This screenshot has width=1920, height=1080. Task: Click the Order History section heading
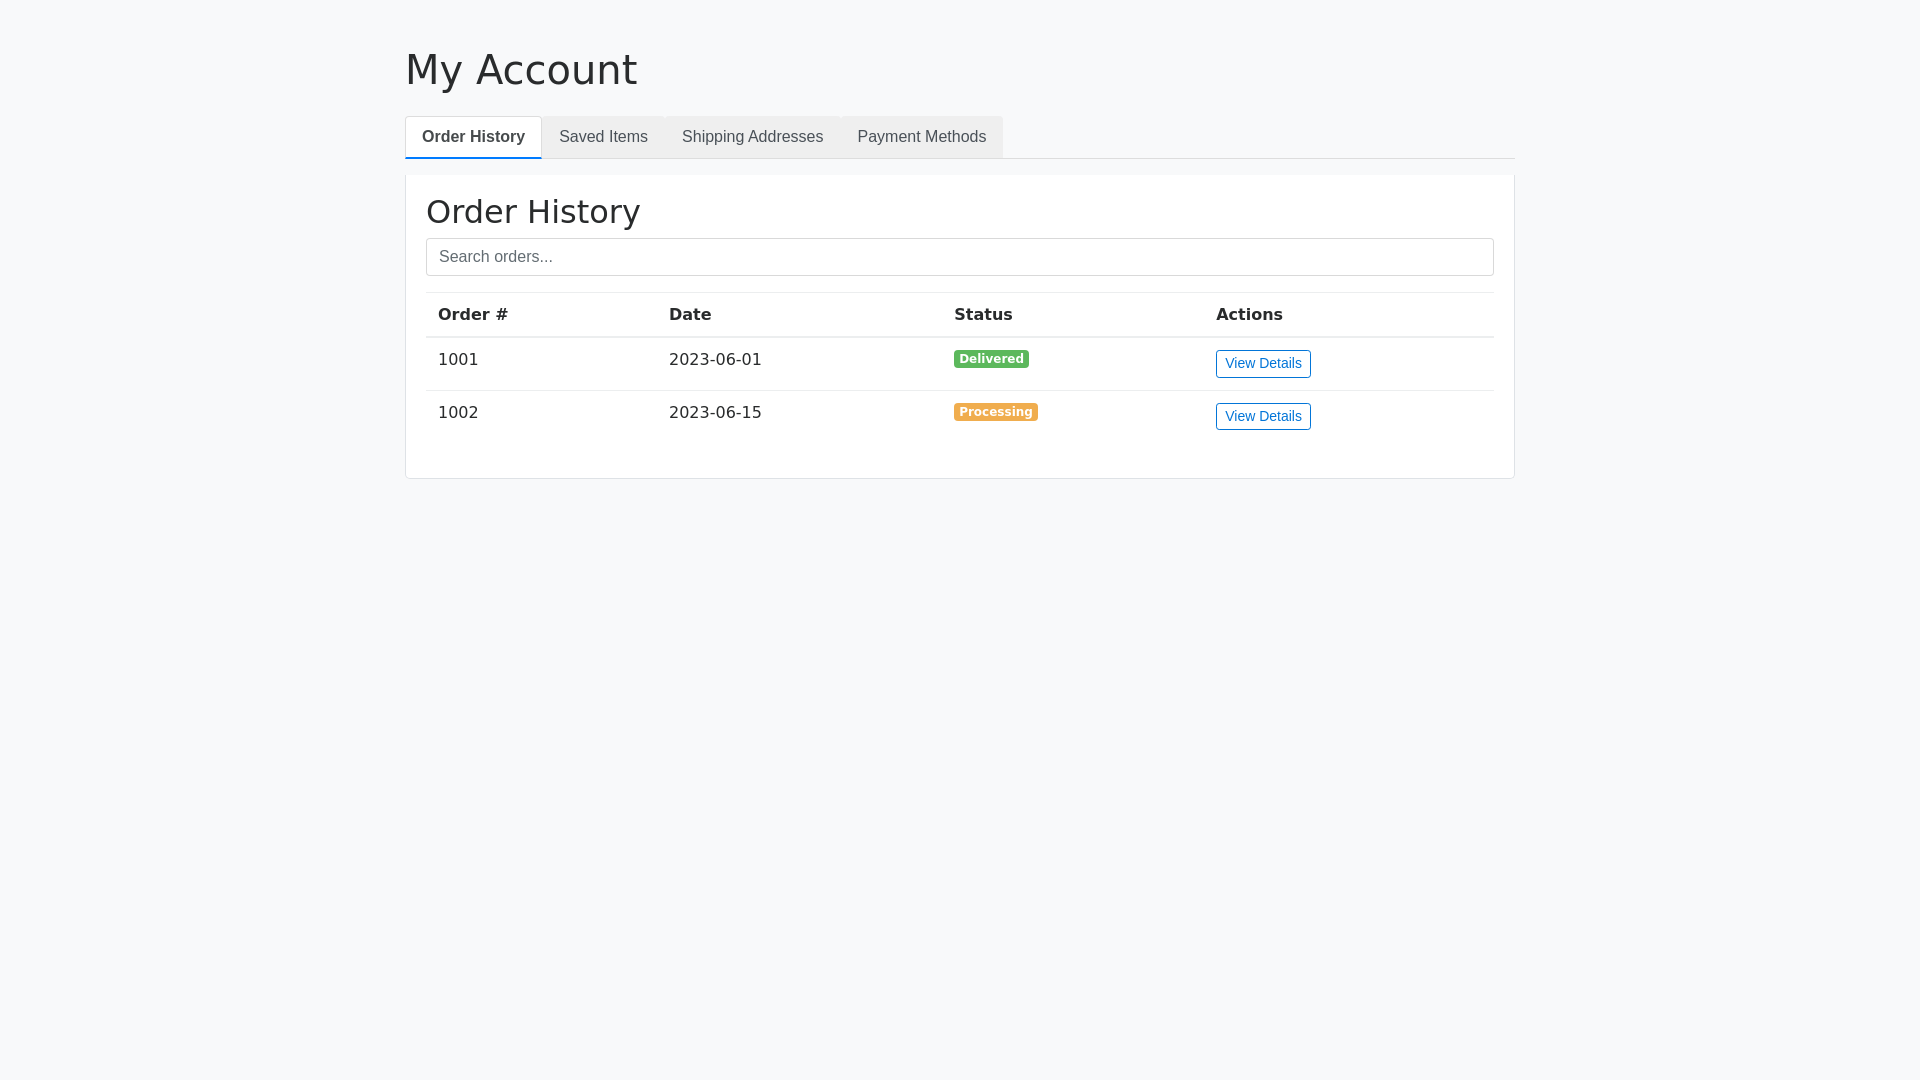coord(533,212)
